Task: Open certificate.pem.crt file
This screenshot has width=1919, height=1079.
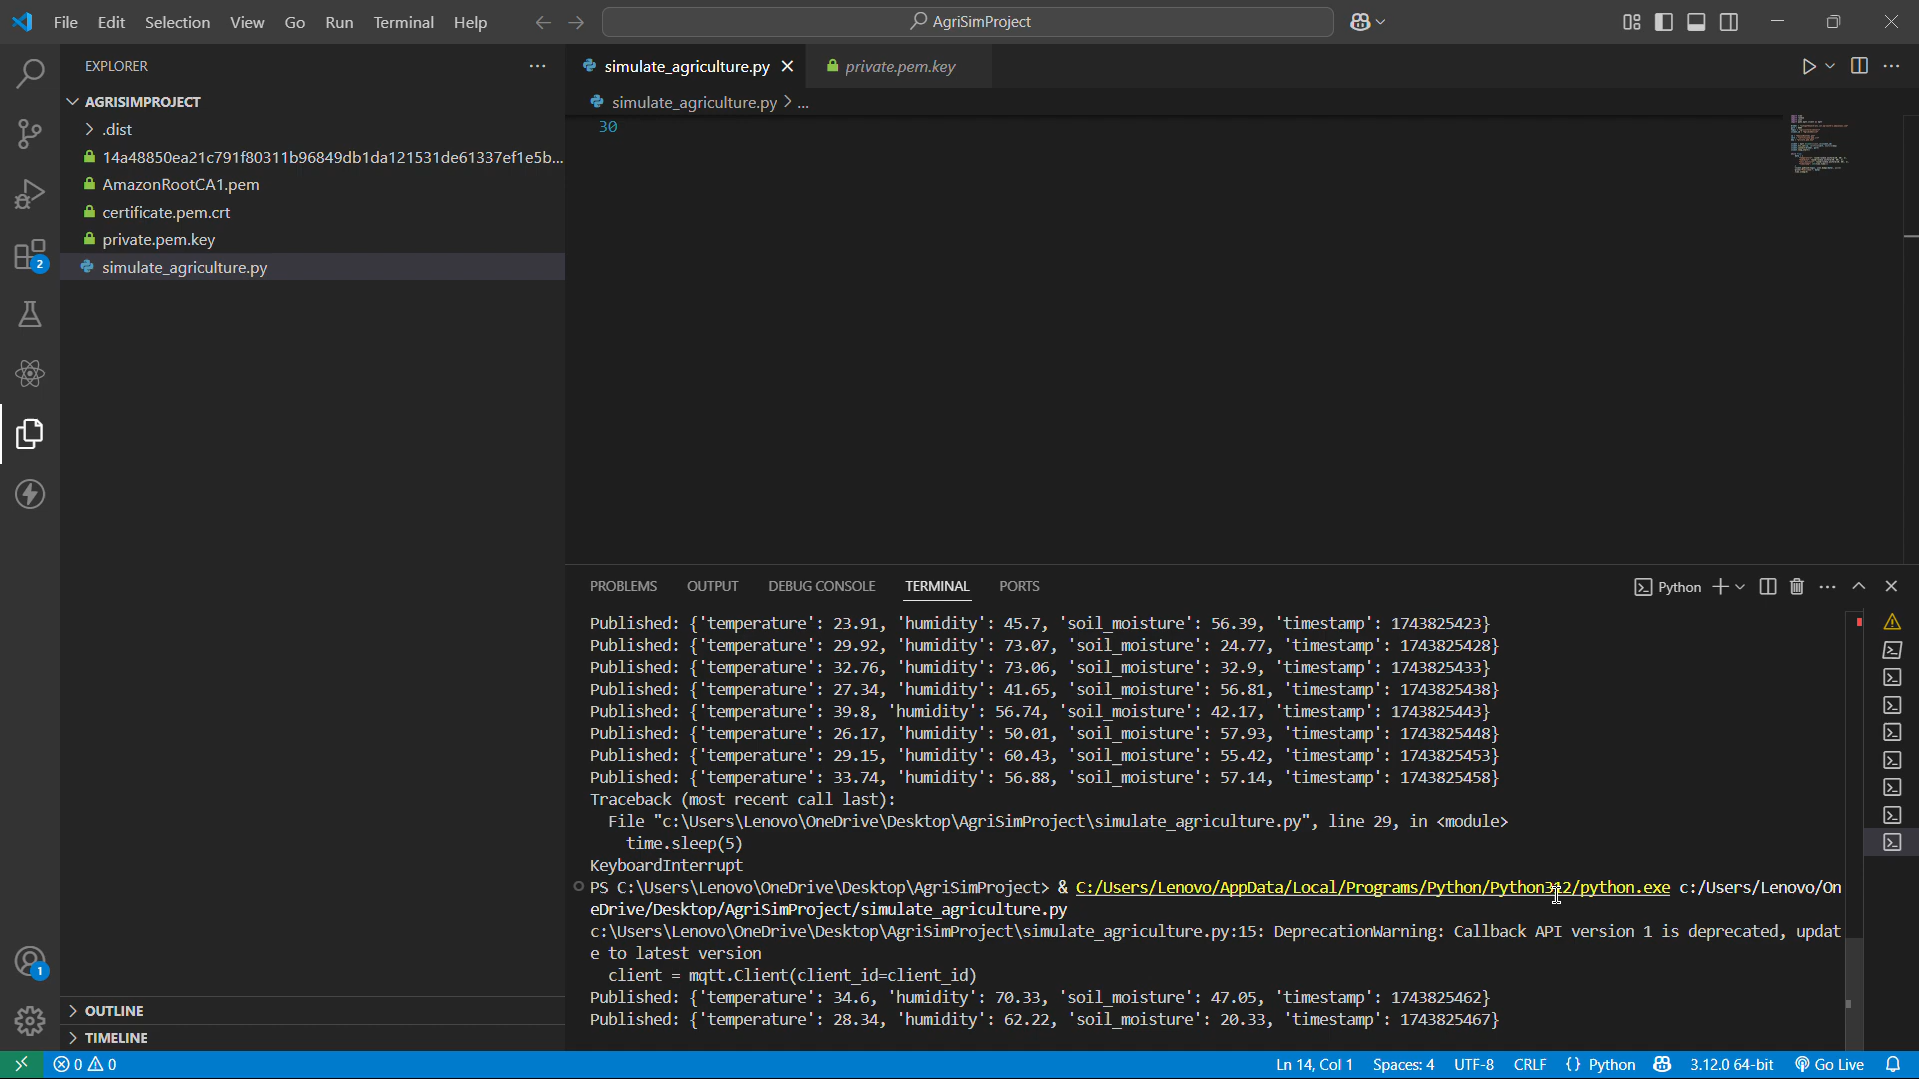Action: [x=166, y=212]
